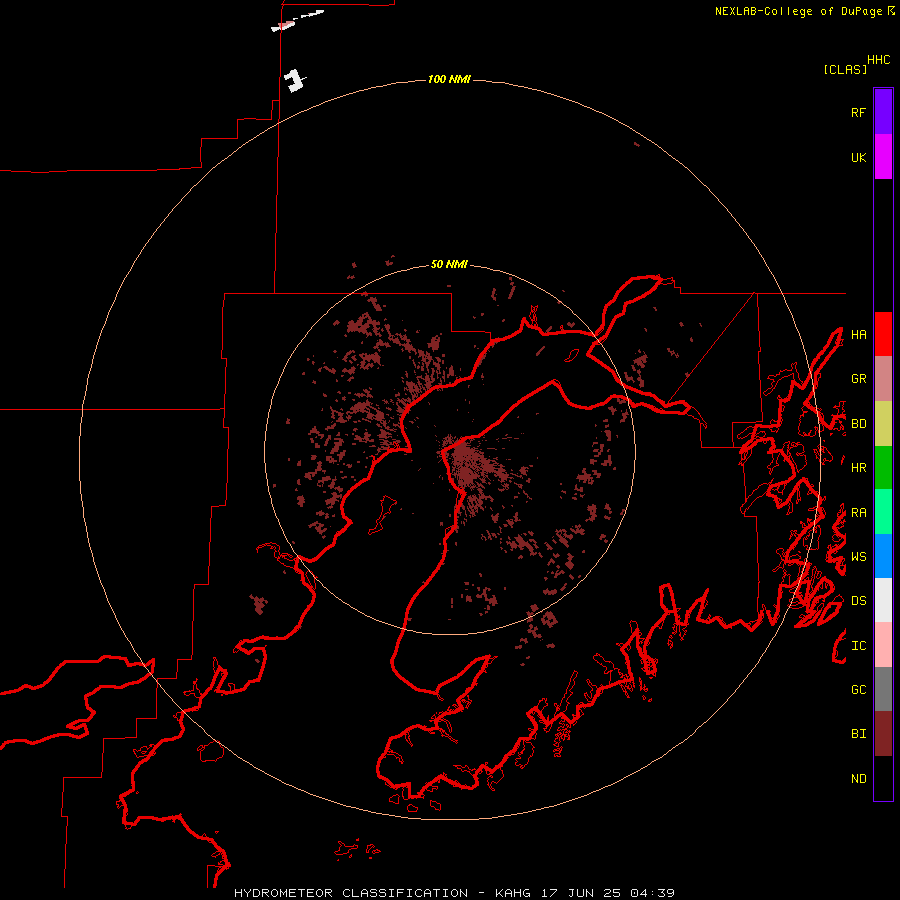Click the GC gray legend swatch

click(883, 689)
